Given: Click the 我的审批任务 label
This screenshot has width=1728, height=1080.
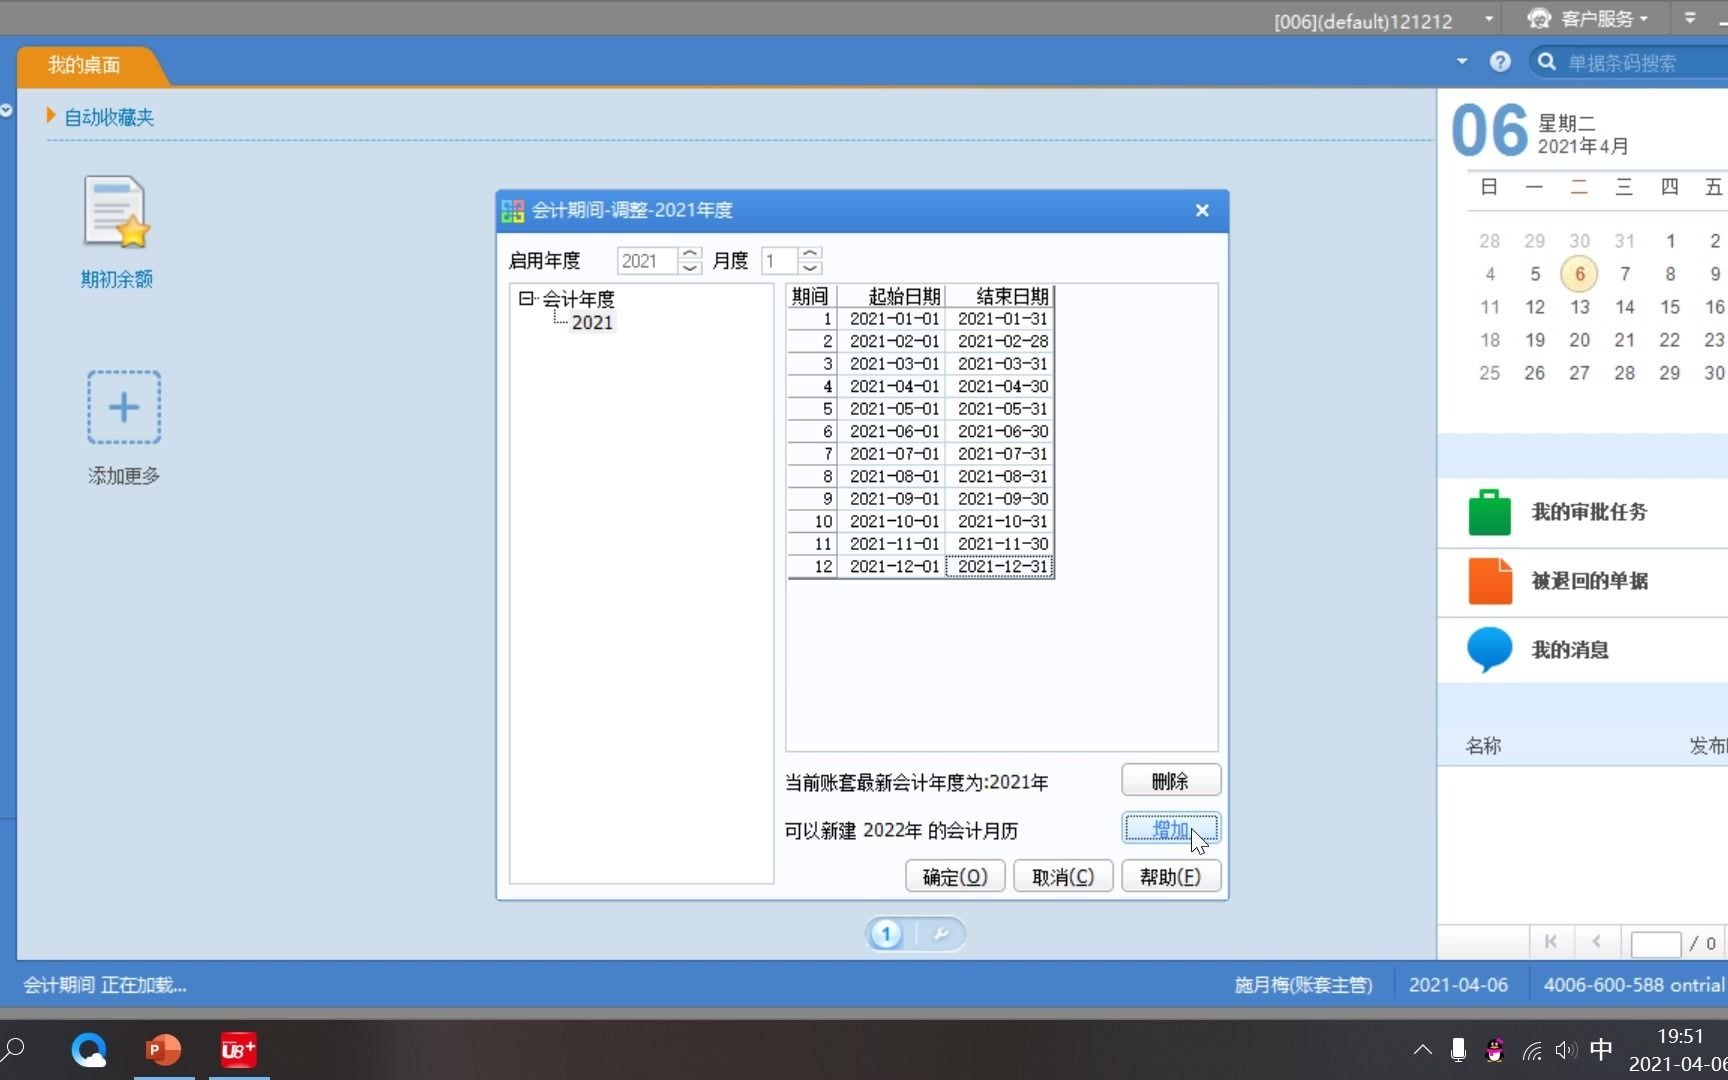Looking at the screenshot, I should [1589, 512].
